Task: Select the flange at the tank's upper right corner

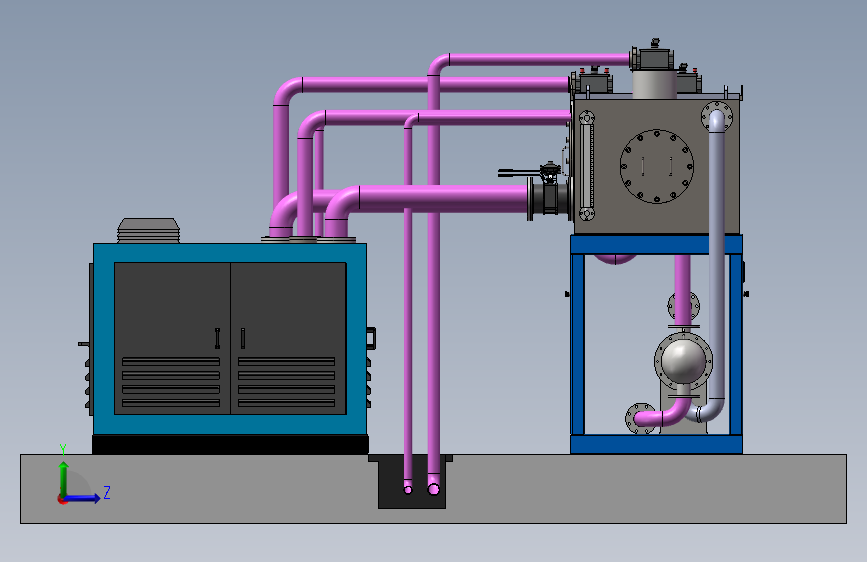Action: [x=717, y=116]
